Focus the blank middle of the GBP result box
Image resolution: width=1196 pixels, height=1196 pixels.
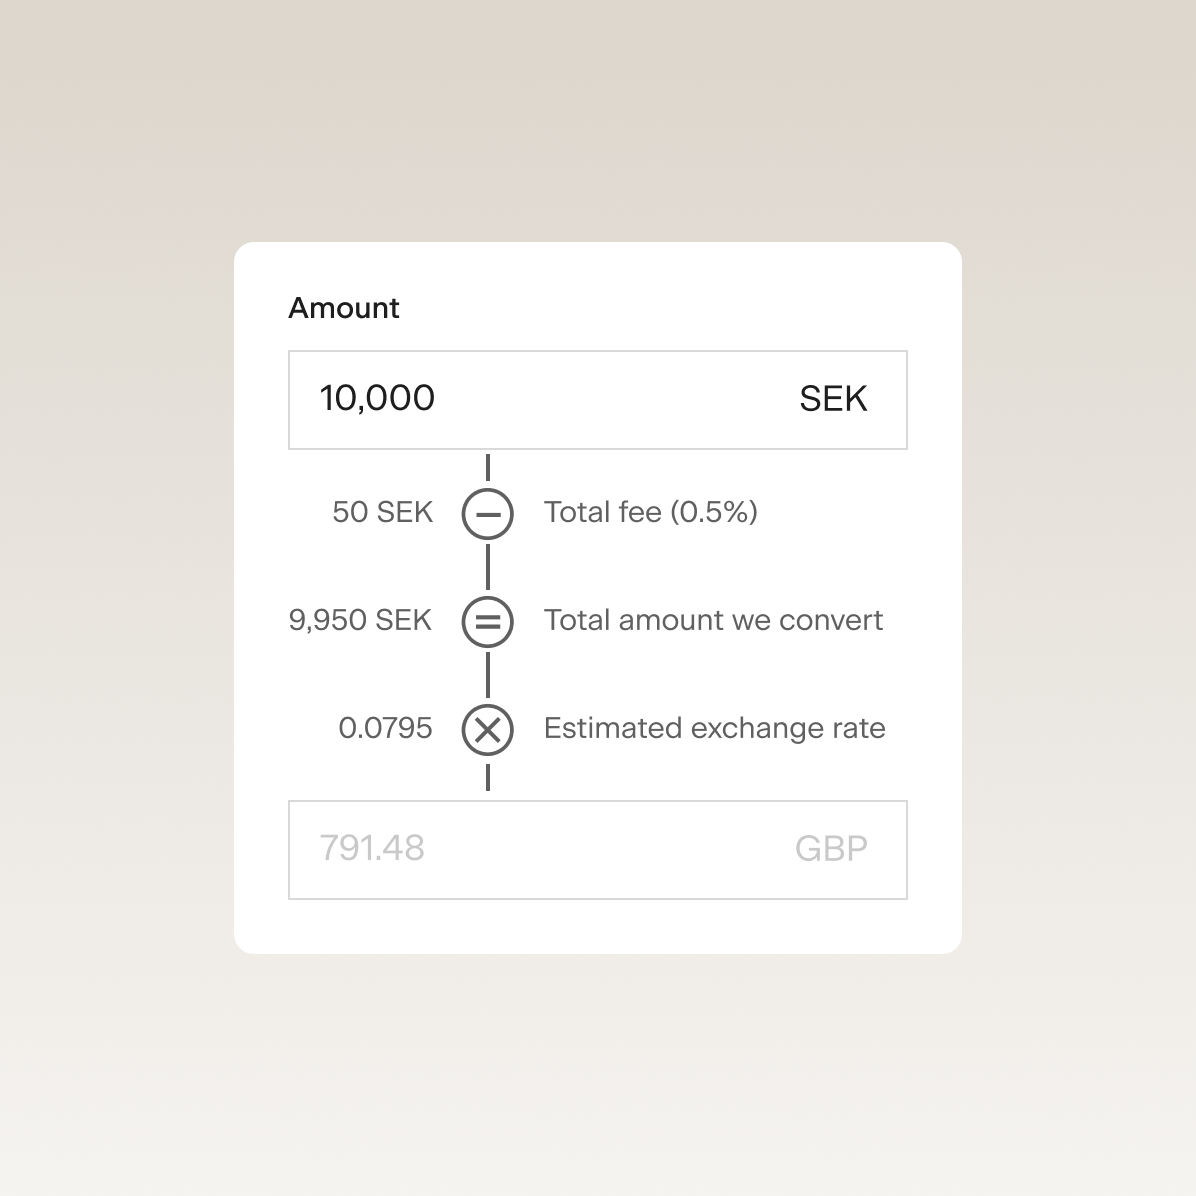pyautogui.click(x=610, y=850)
